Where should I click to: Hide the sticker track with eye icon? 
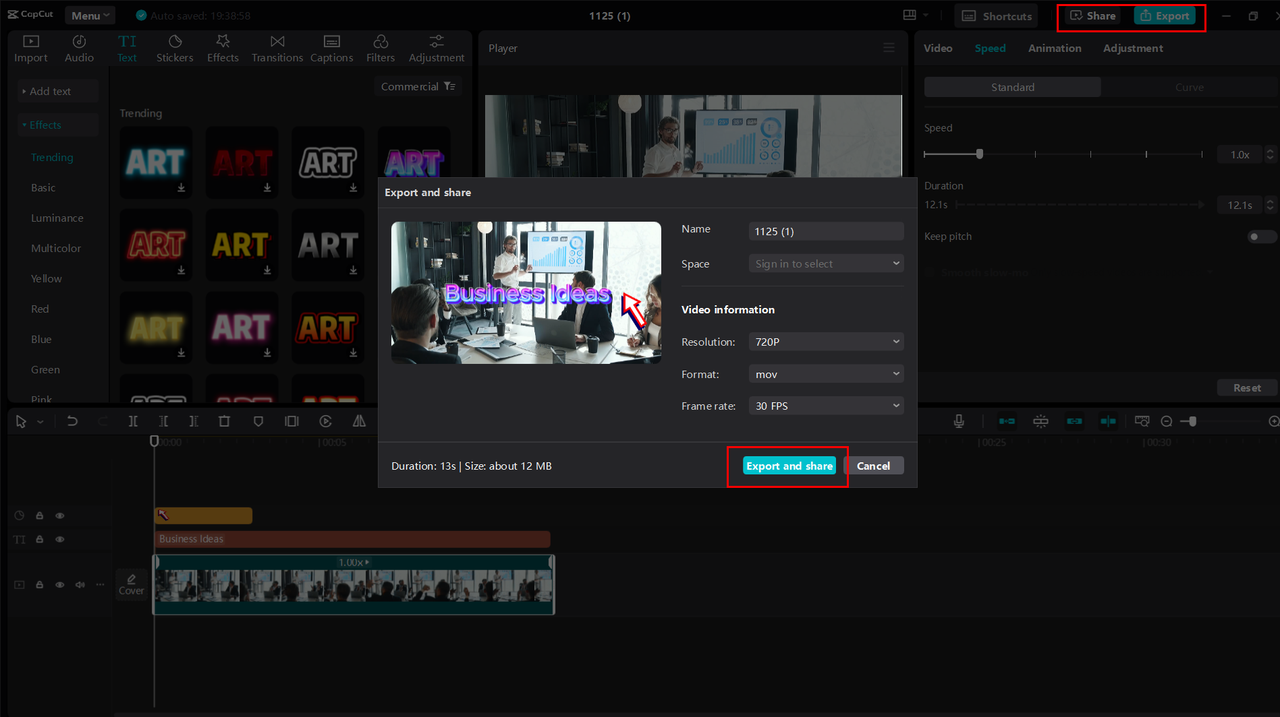click(60, 516)
